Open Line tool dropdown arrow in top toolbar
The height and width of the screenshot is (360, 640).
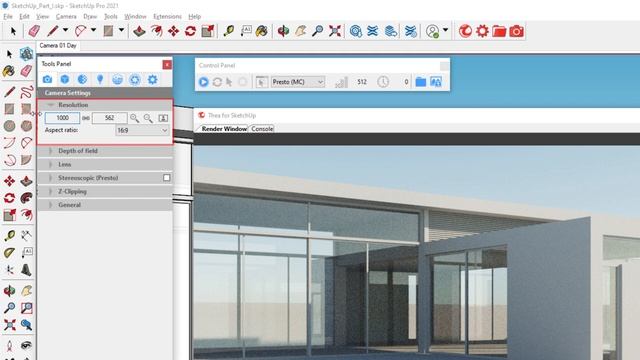click(65, 30)
